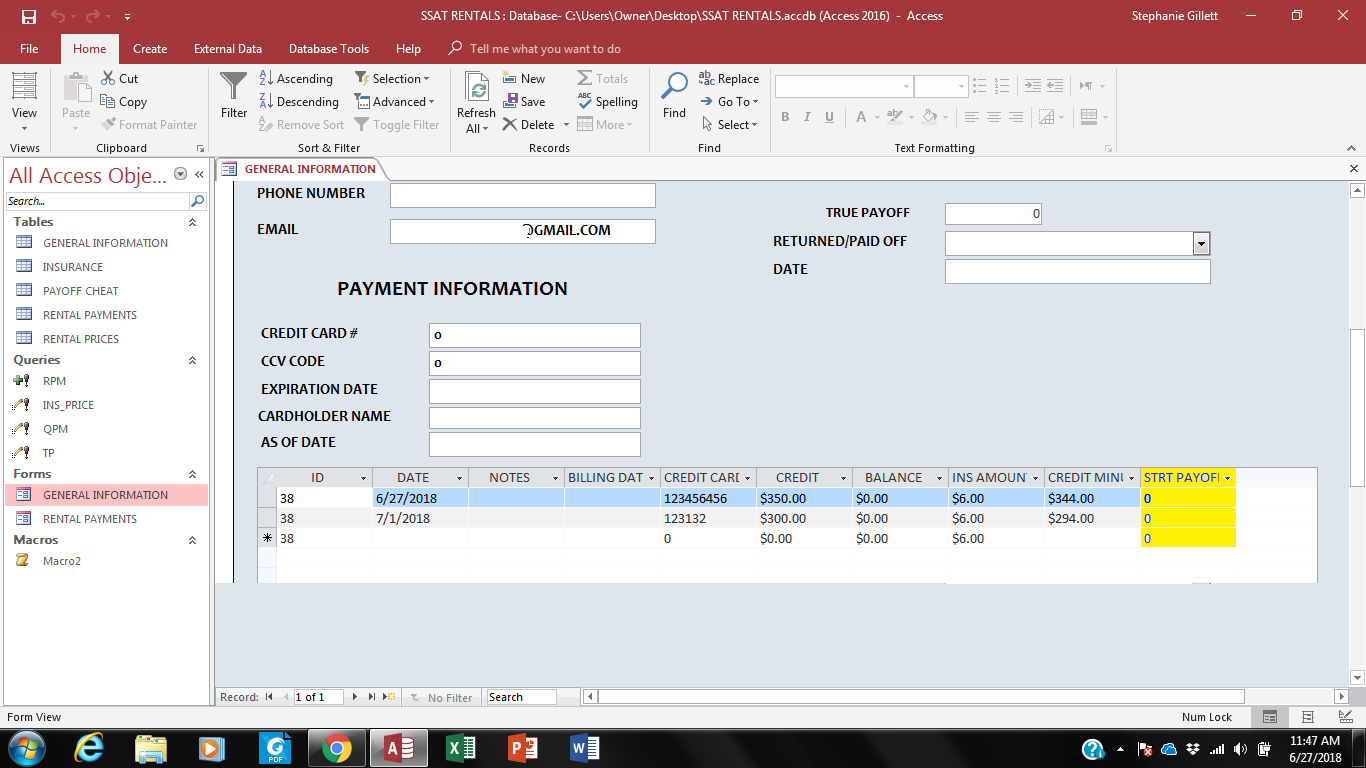Launch Chrome from the taskbar
Screen dimensions: 1366x768
(336, 748)
